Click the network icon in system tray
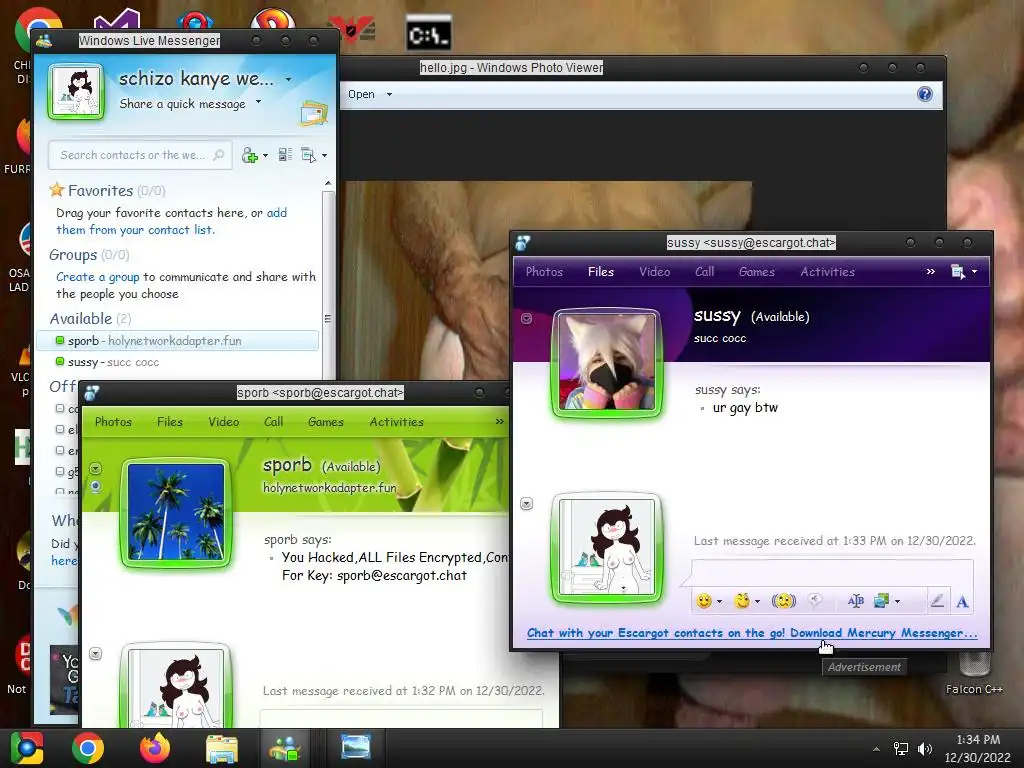The height and width of the screenshot is (768, 1024). [x=901, y=749]
